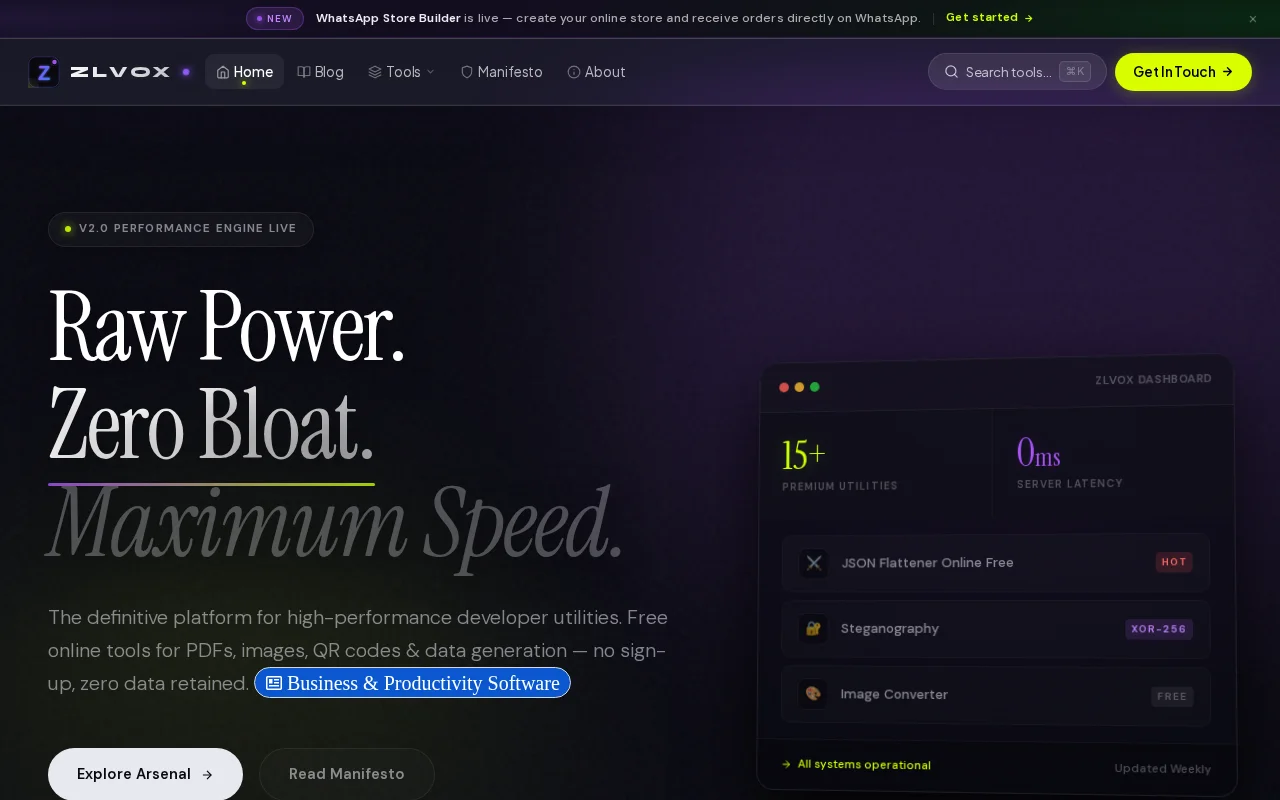Click the Get In Touch button

(x=1183, y=72)
